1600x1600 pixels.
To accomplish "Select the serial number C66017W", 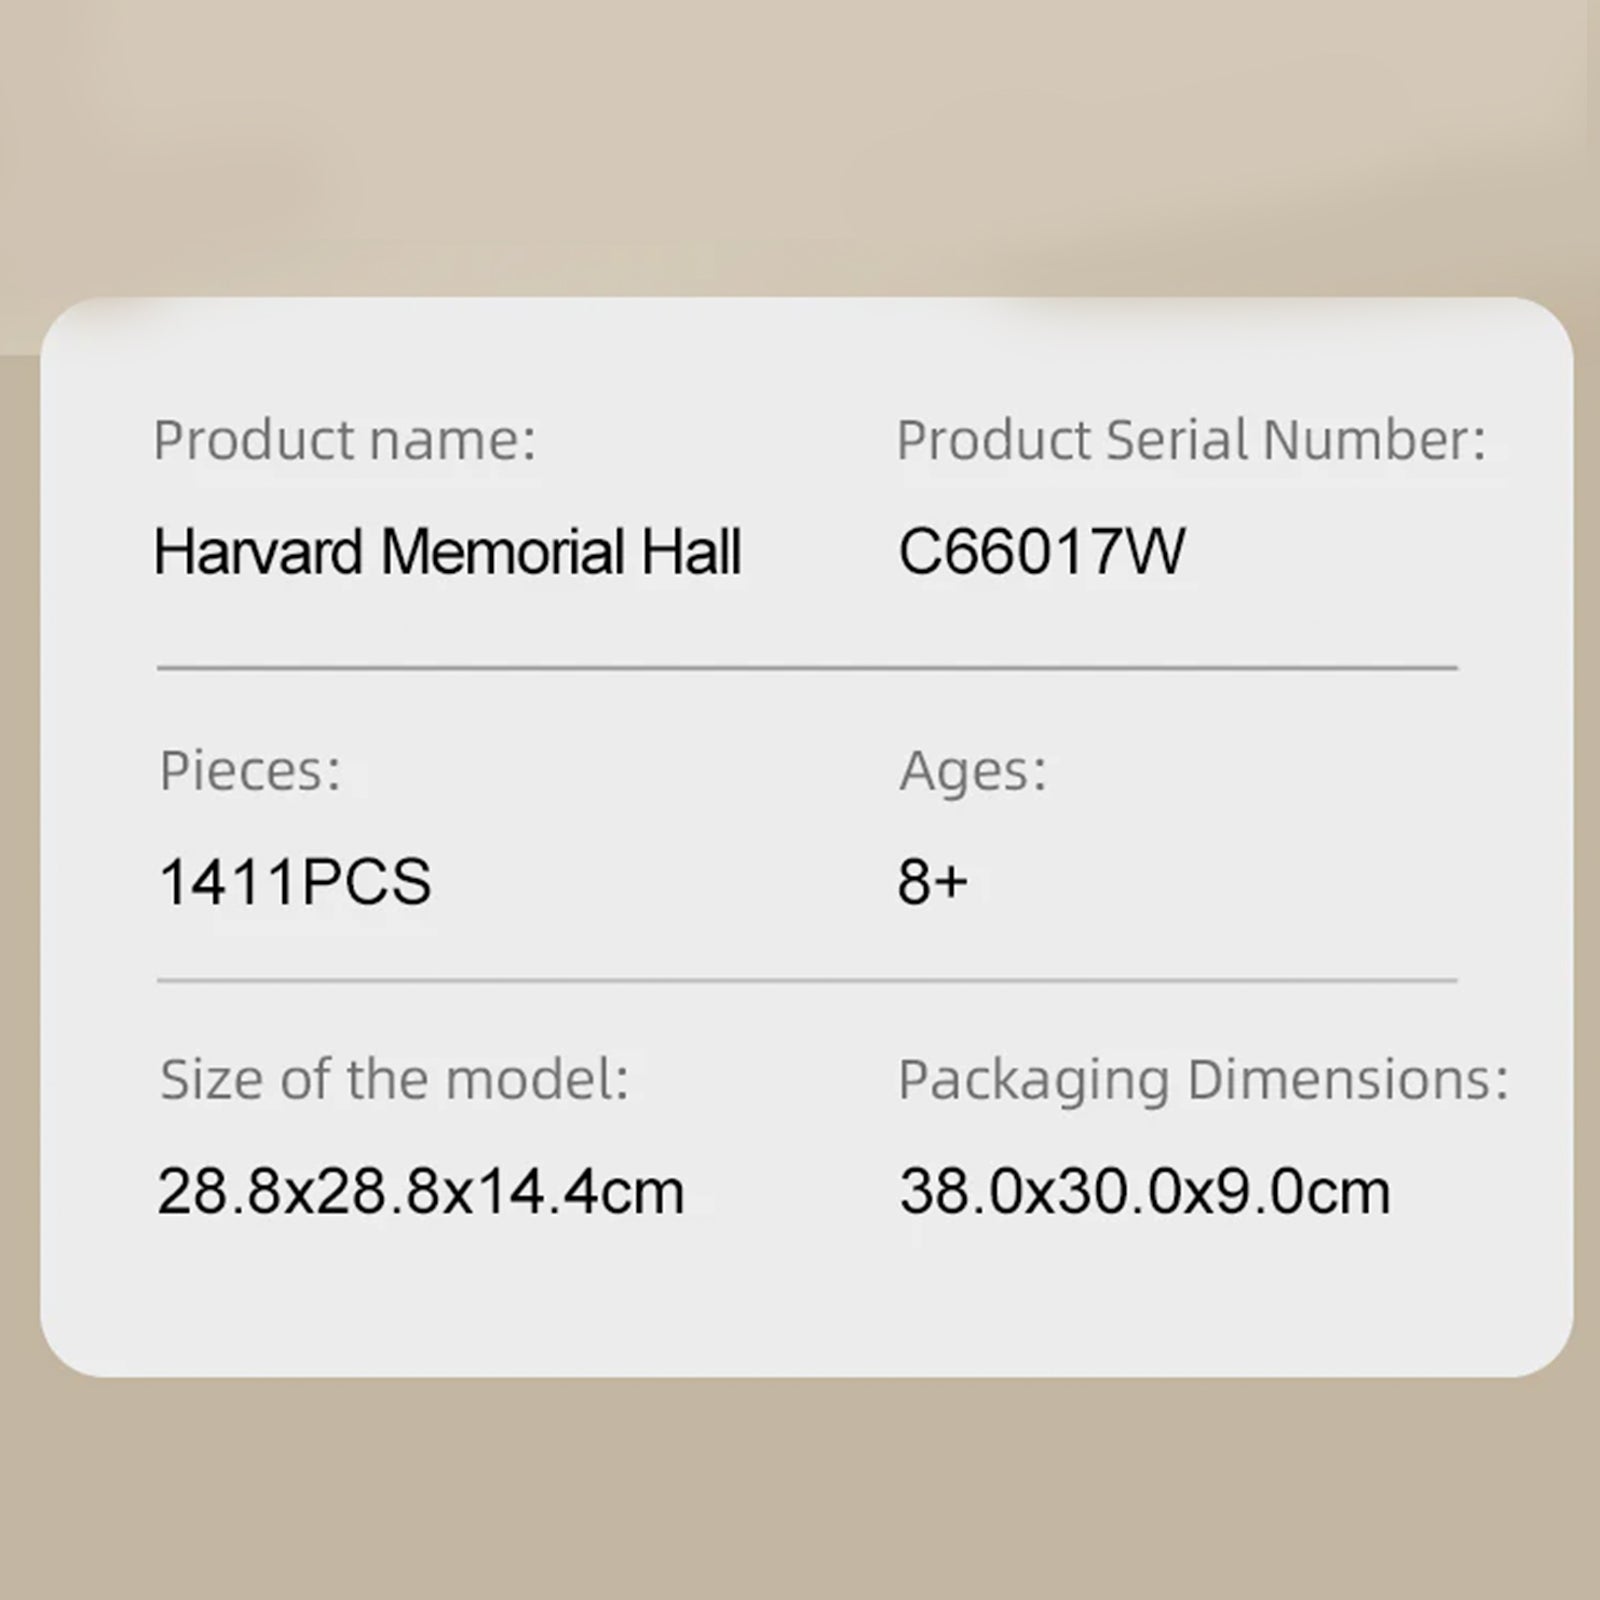I will click(x=1041, y=552).
